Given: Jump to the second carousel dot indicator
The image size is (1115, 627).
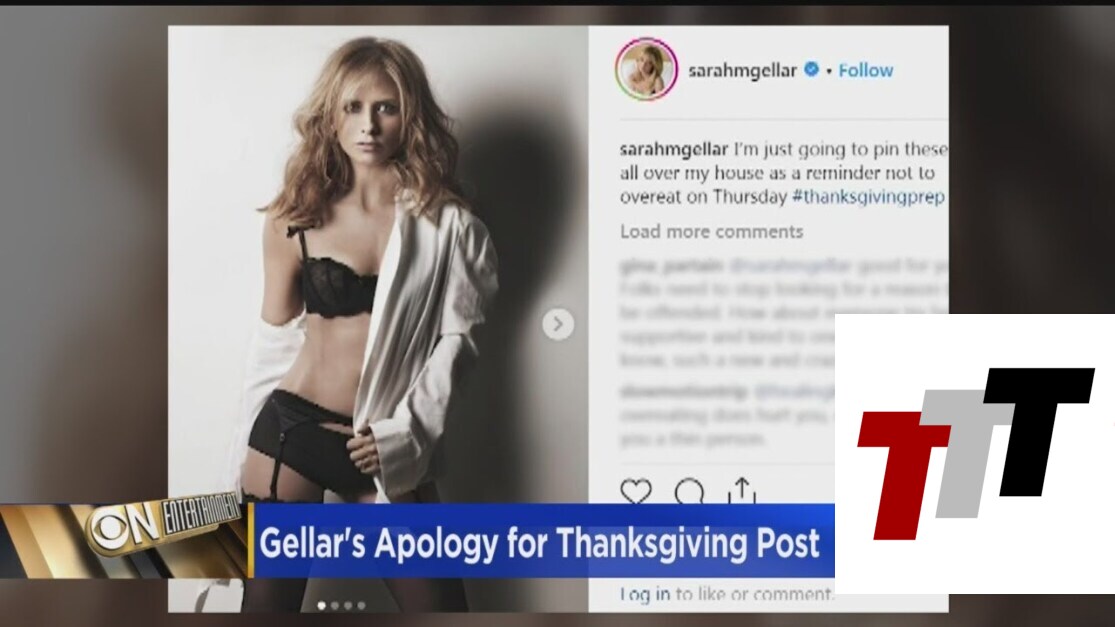Looking at the screenshot, I should [335, 606].
